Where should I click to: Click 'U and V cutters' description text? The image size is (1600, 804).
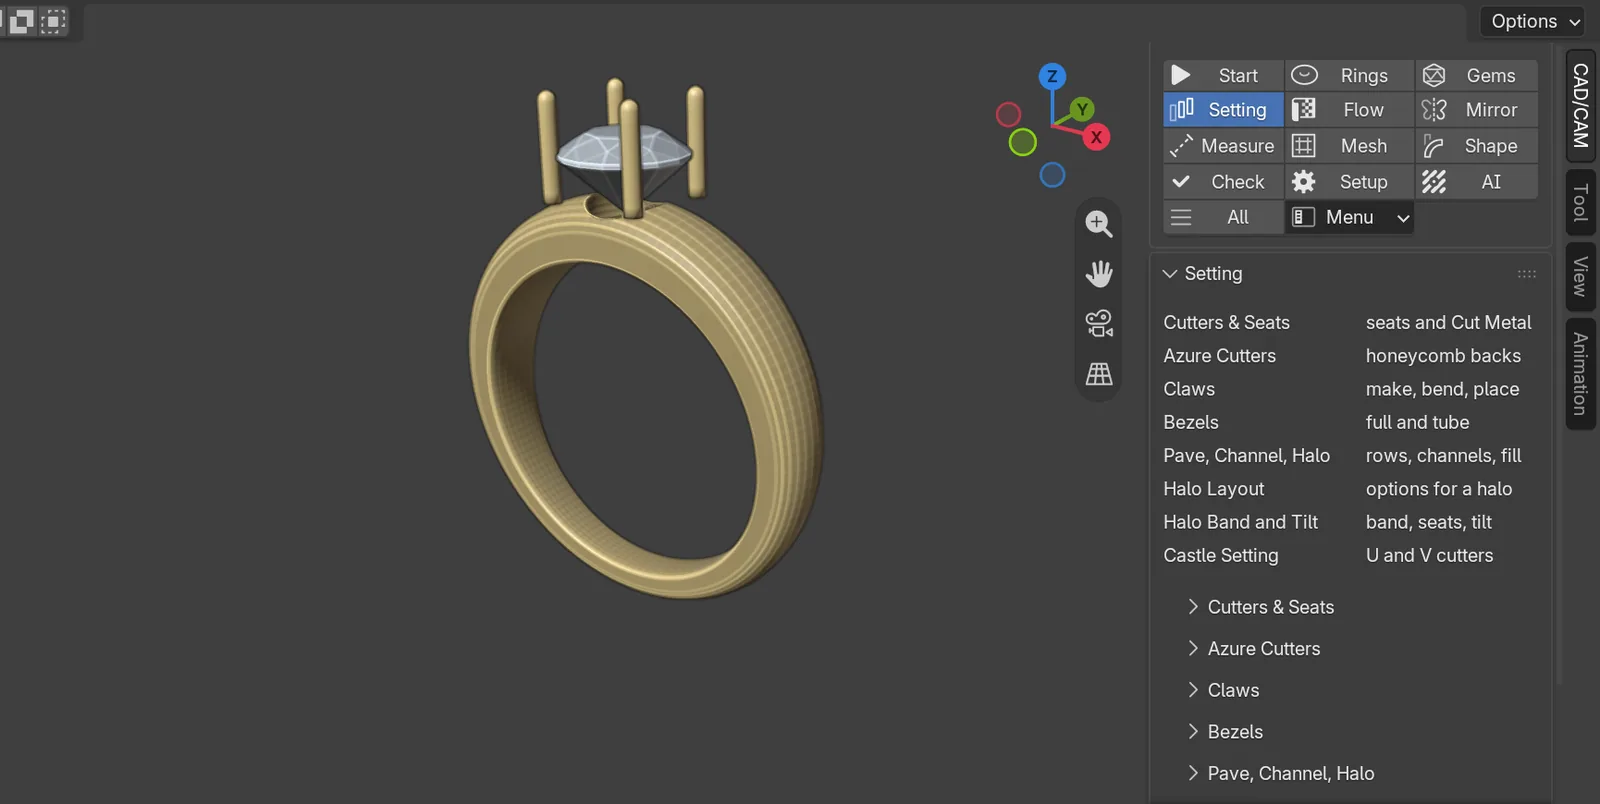point(1429,555)
